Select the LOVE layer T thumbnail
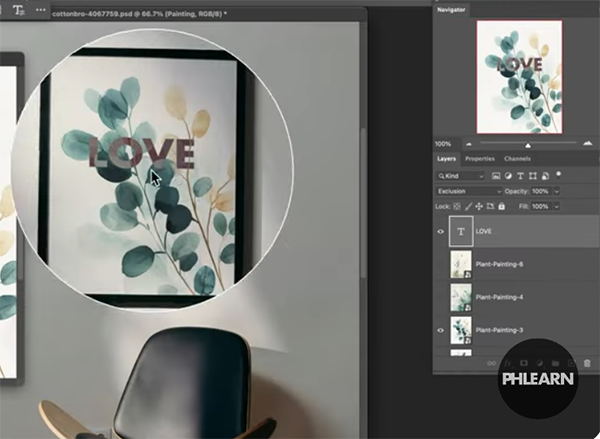Screen dimensions: 600x439 461,231
